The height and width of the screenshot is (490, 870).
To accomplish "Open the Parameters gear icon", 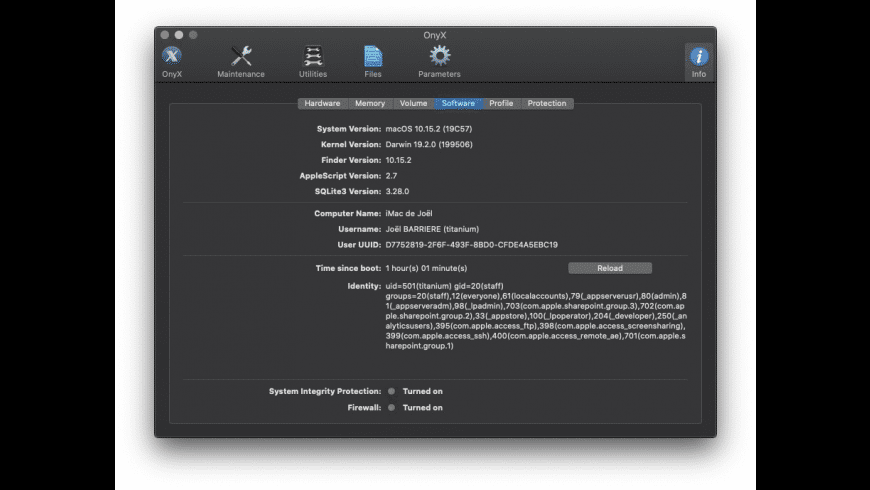I will pos(439,58).
